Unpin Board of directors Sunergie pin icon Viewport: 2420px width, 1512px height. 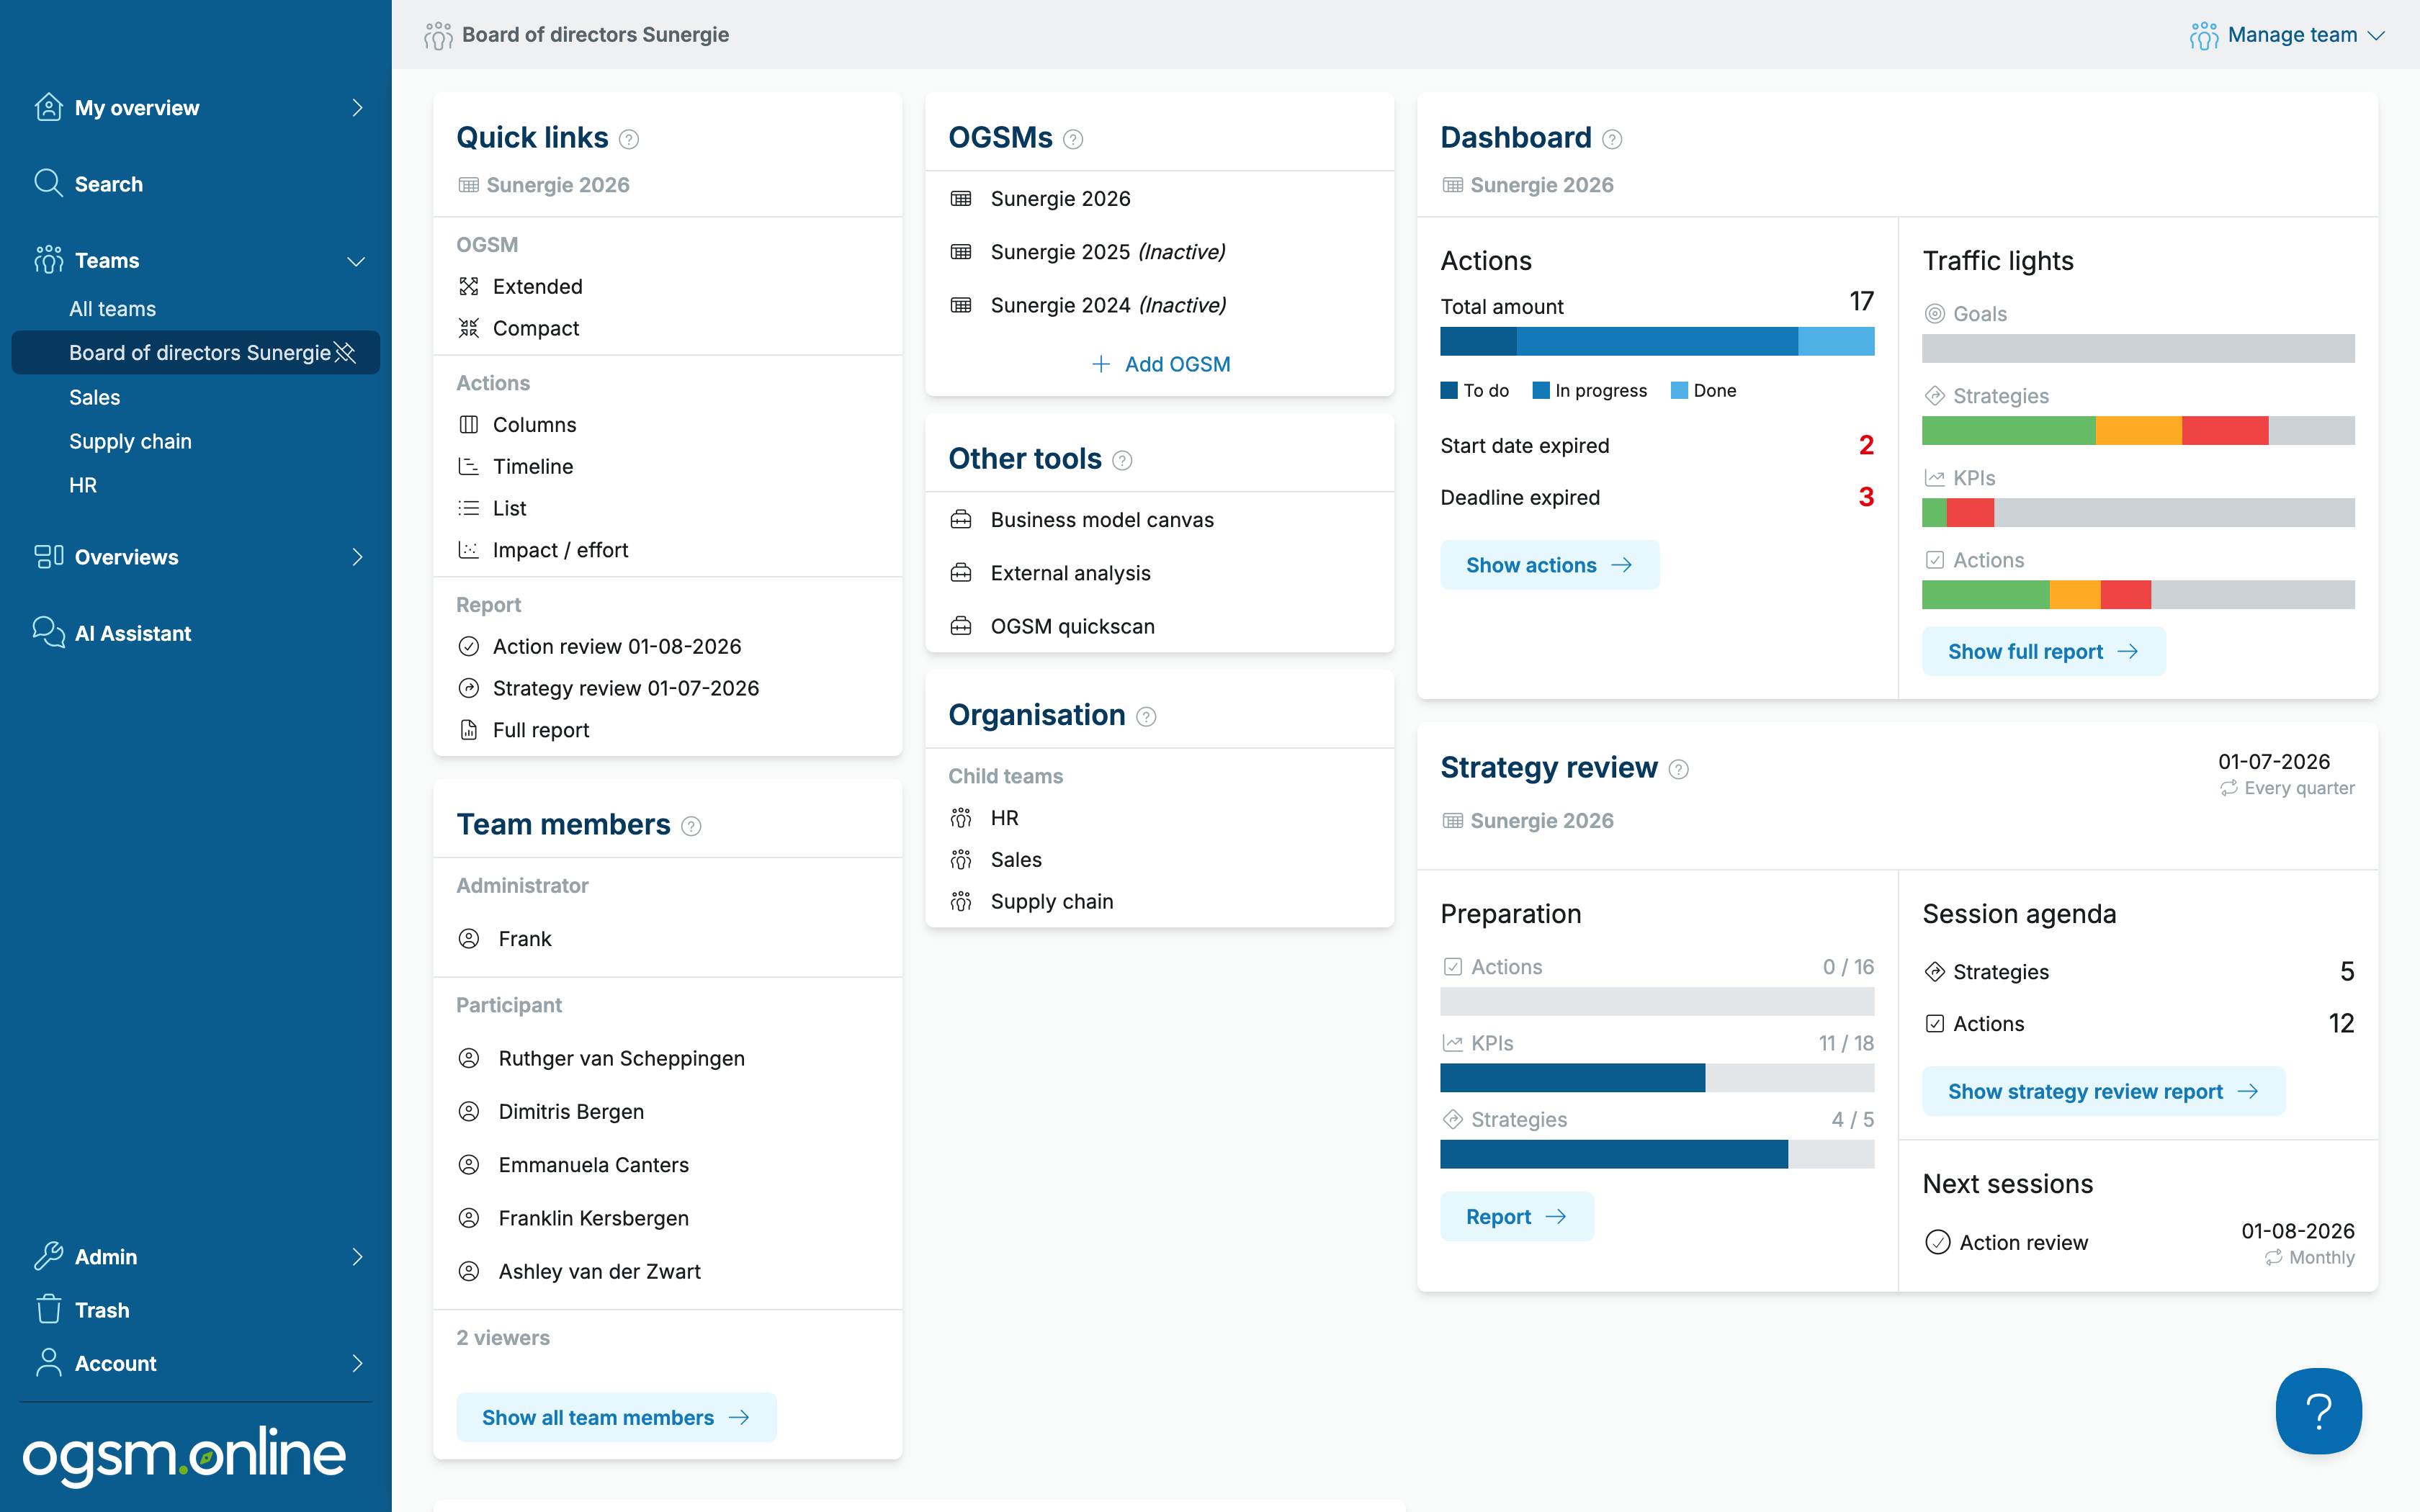[x=345, y=352]
